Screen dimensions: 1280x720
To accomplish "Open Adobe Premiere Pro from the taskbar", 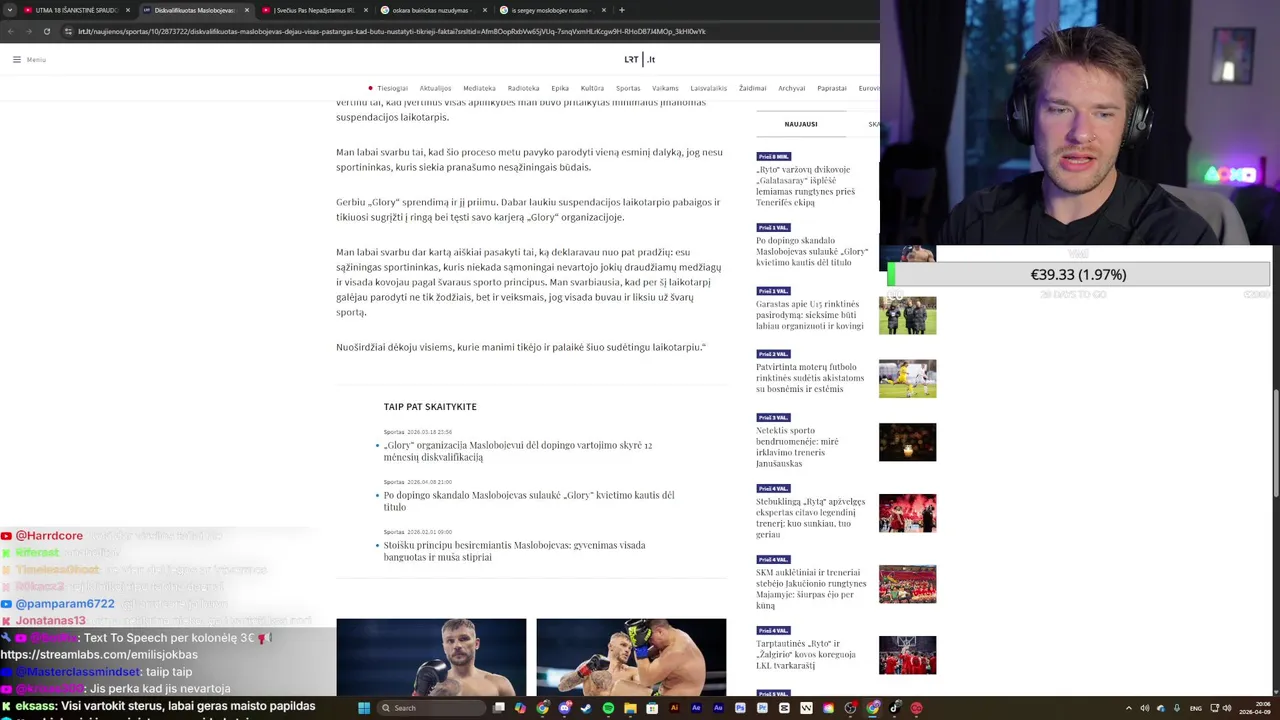I will point(762,708).
